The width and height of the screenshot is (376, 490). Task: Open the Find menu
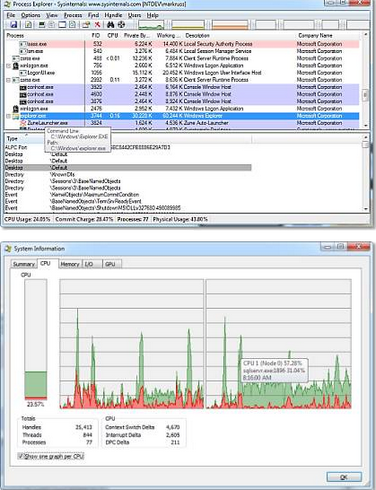pyautogui.click(x=93, y=15)
